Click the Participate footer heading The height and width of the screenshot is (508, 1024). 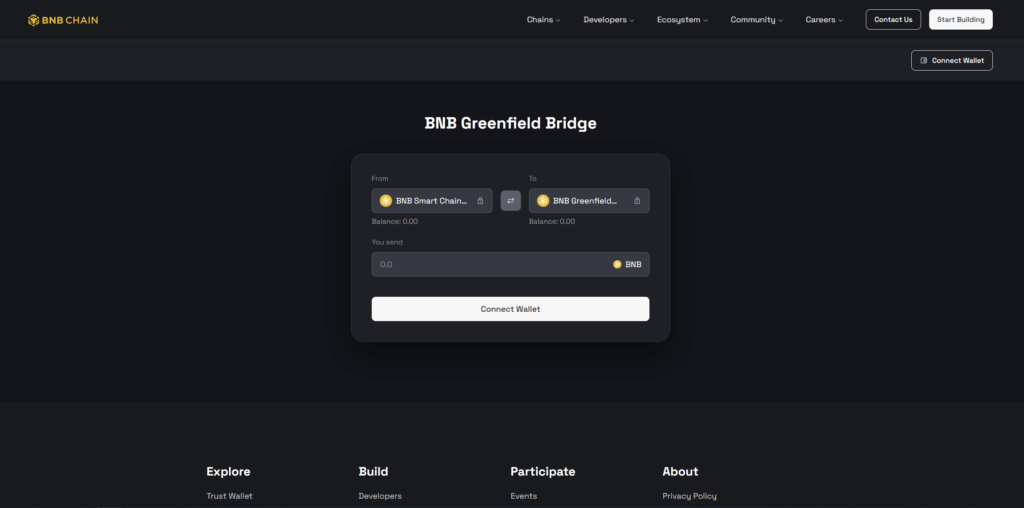543,471
